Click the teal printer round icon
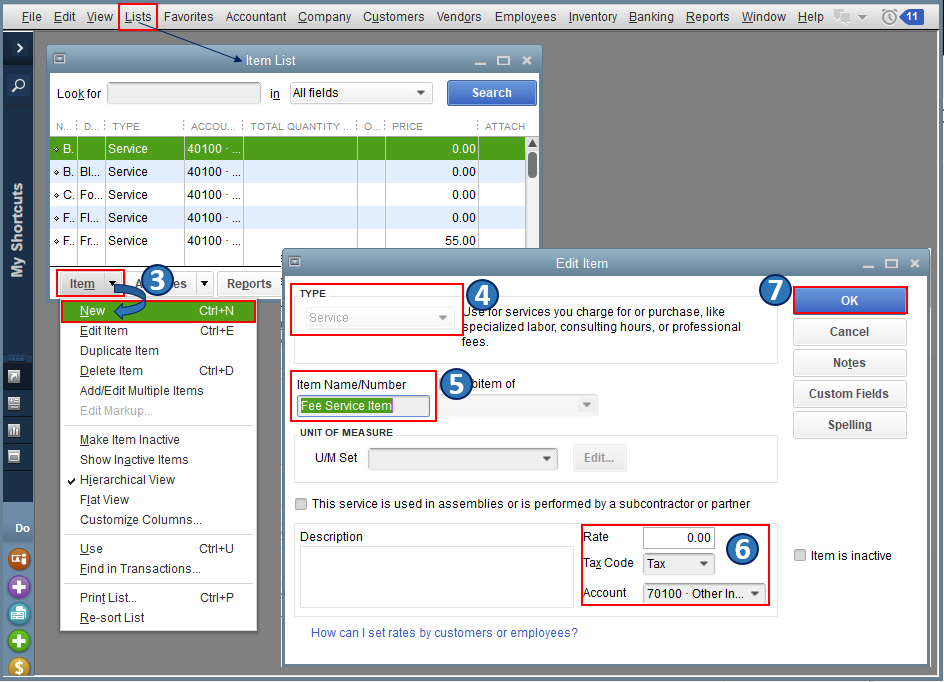Image resolution: width=944 pixels, height=682 pixels. pyautogui.click(x=19, y=613)
